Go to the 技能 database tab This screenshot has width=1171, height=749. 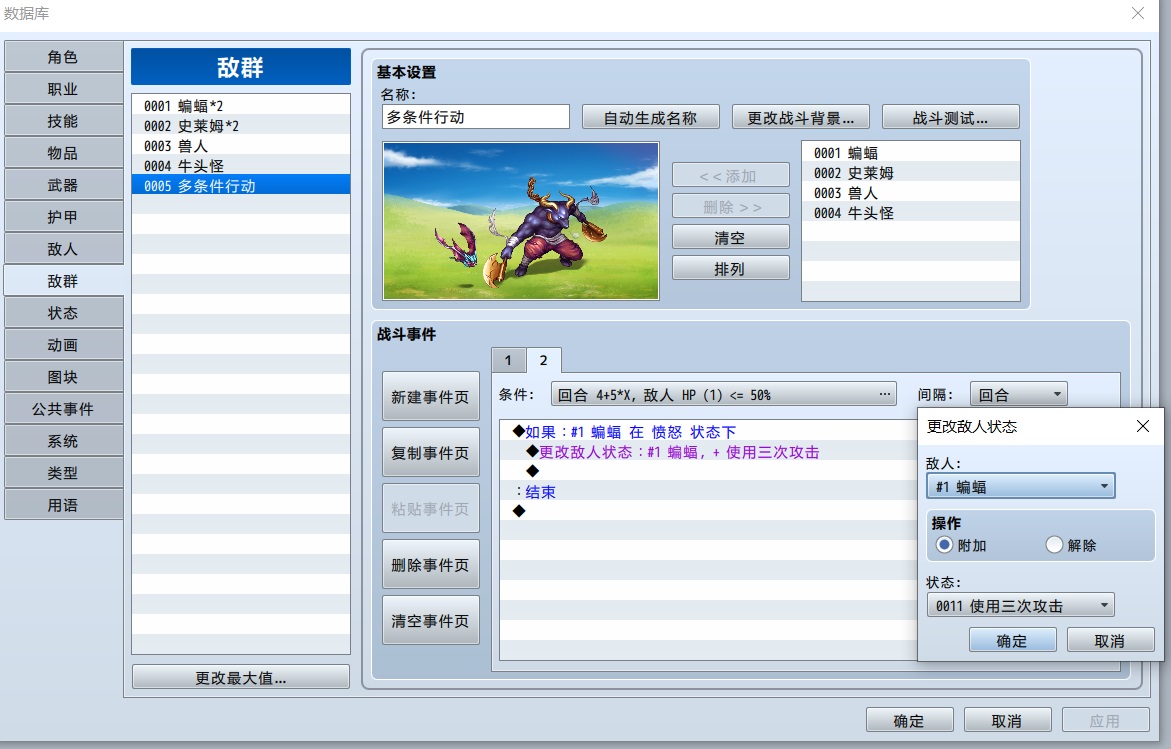click(63, 121)
